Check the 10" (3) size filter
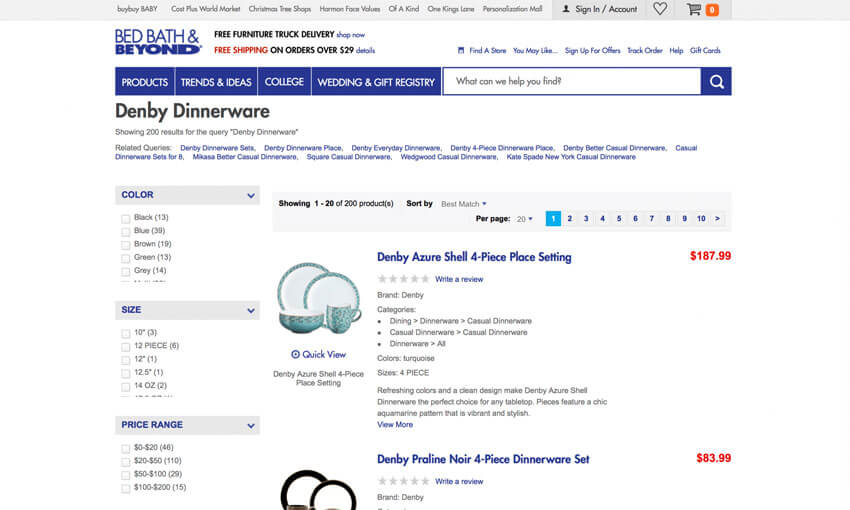This screenshot has width=850, height=510. coord(126,333)
